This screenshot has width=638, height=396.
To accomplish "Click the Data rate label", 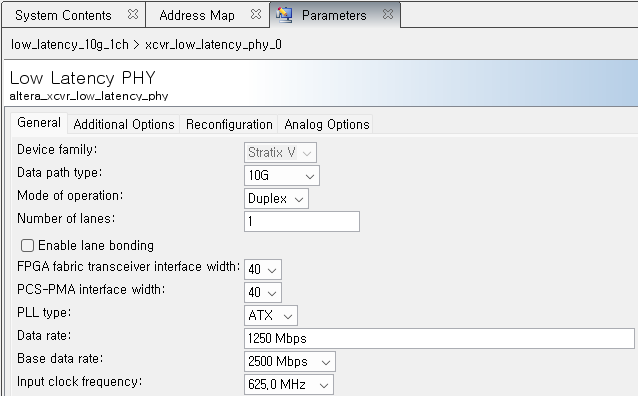I will point(44,335).
